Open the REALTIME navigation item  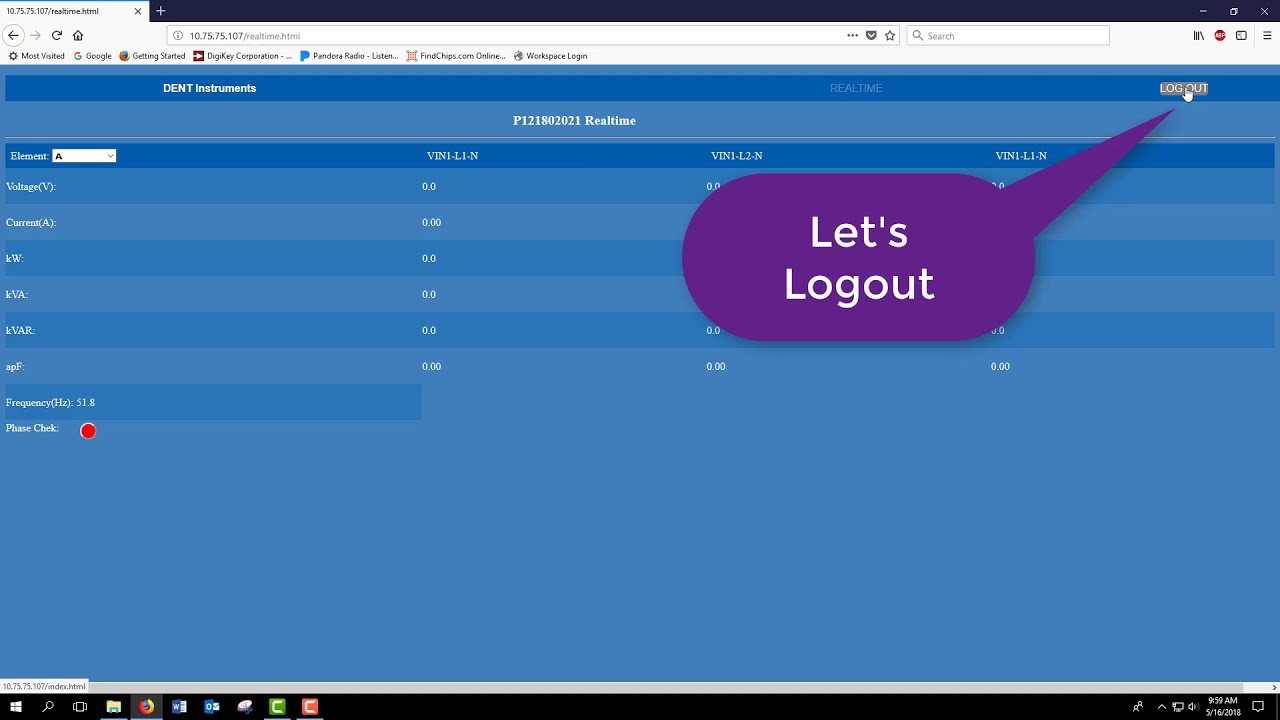pyautogui.click(x=856, y=88)
